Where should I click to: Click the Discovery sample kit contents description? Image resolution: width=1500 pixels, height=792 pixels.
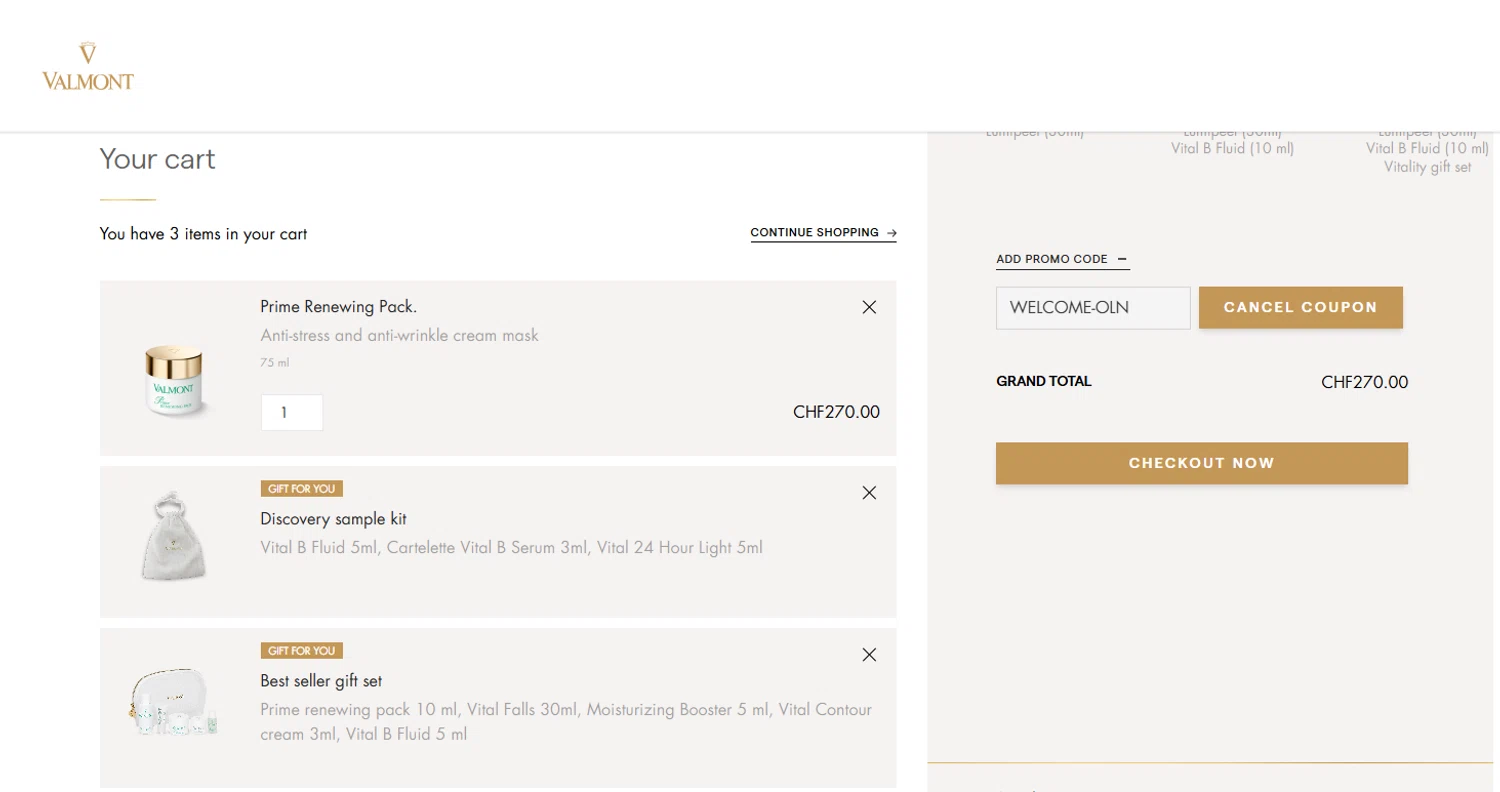(x=511, y=548)
